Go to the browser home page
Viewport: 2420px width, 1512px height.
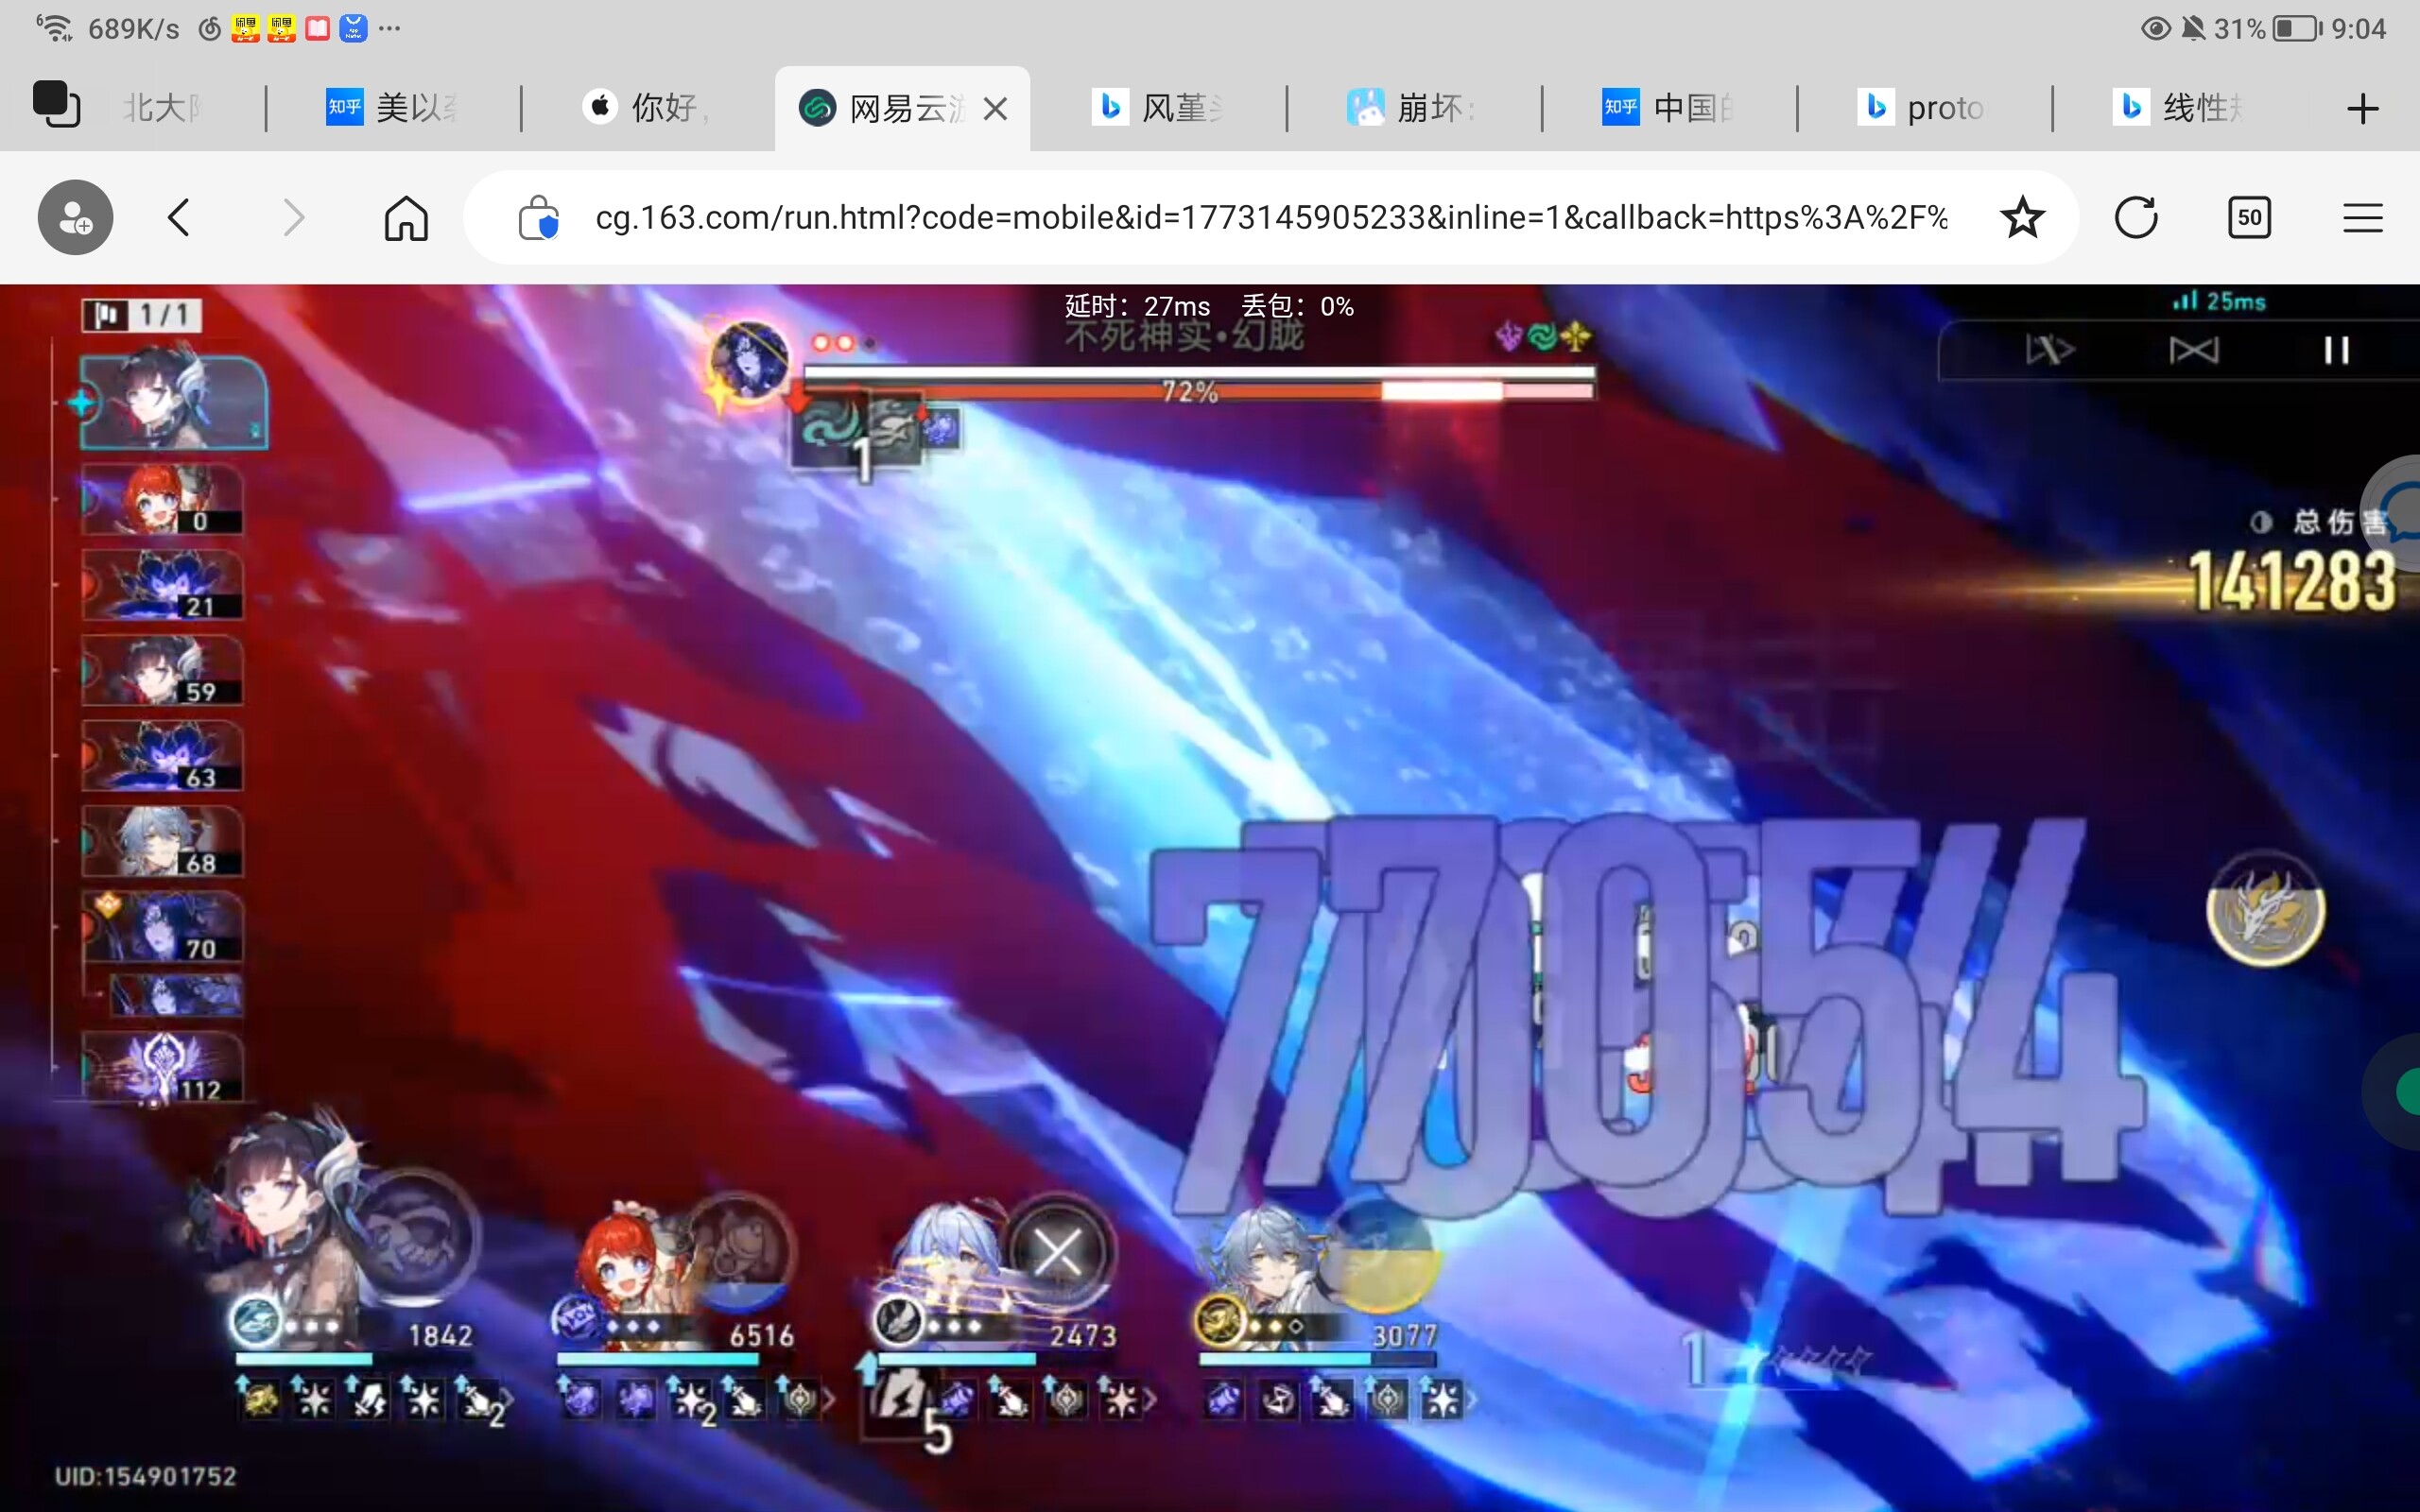tap(406, 217)
